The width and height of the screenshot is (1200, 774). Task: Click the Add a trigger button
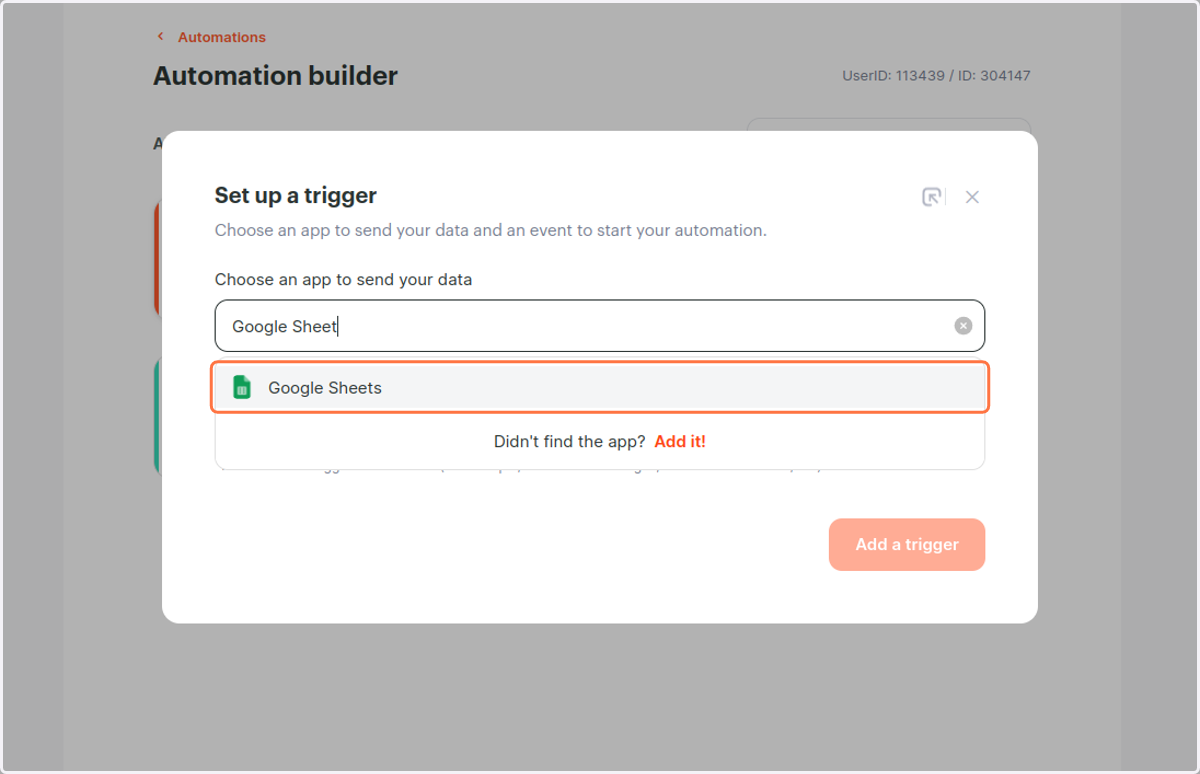point(907,545)
